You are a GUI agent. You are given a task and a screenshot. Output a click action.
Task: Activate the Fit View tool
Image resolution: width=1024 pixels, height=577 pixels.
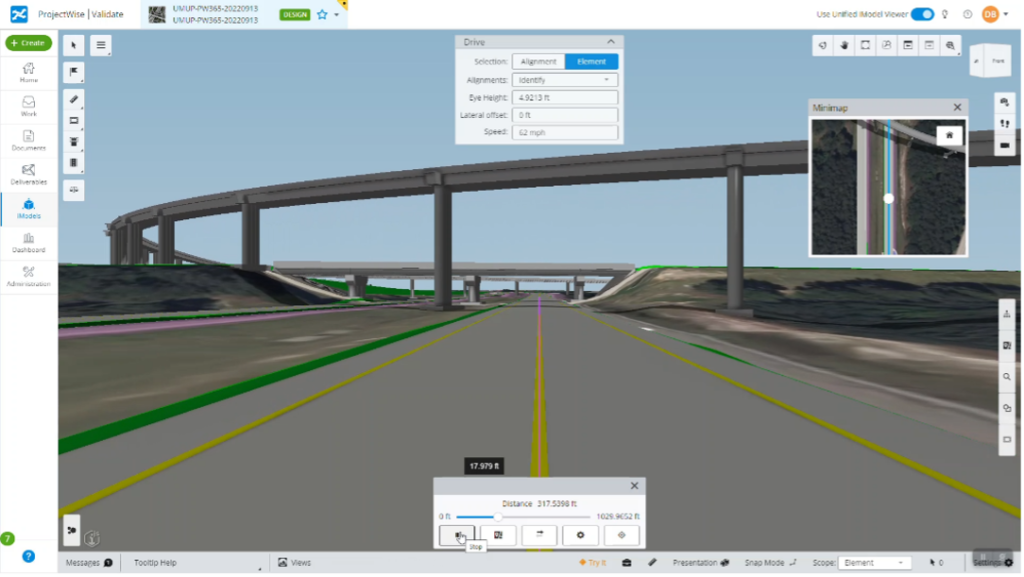click(864, 45)
